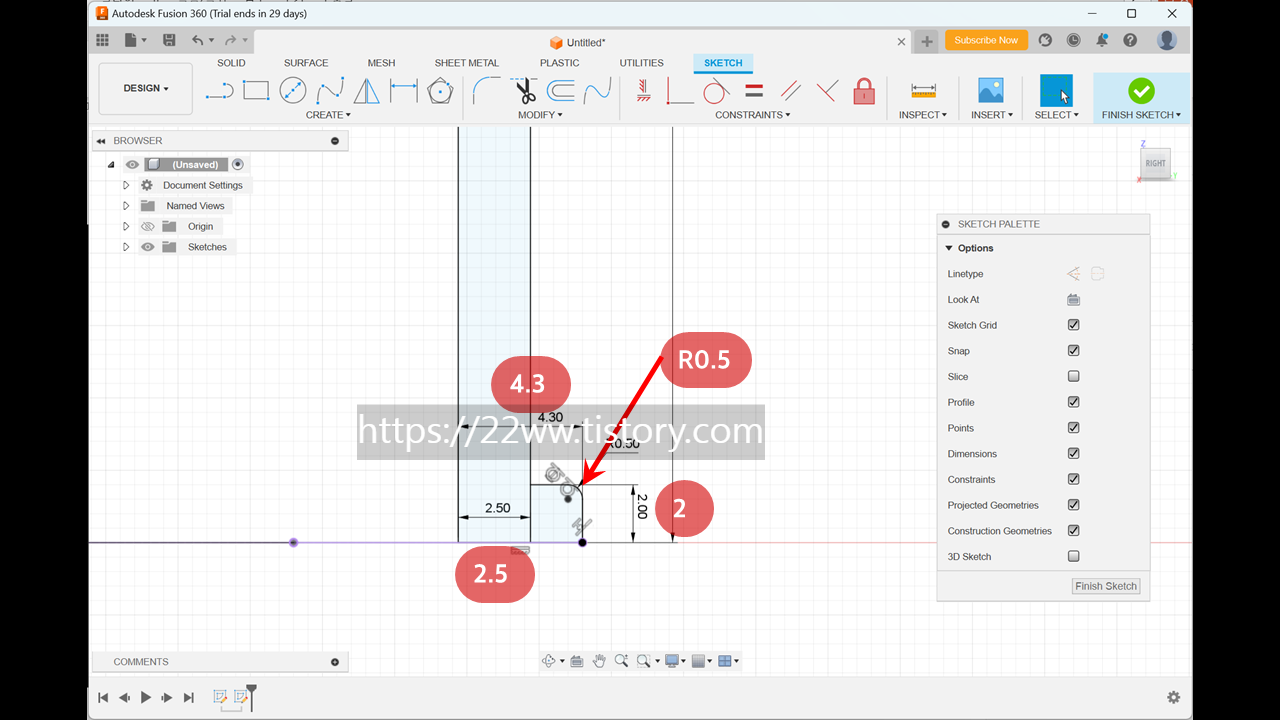Click the Look At icon in Sketch Palette
This screenshot has height=720, width=1280.
click(x=1073, y=299)
